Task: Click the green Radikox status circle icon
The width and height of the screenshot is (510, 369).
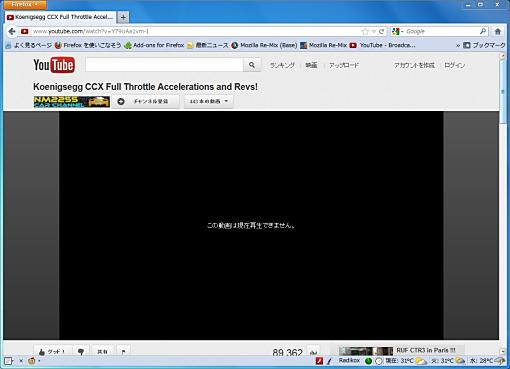Action: (x=368, y=361)
